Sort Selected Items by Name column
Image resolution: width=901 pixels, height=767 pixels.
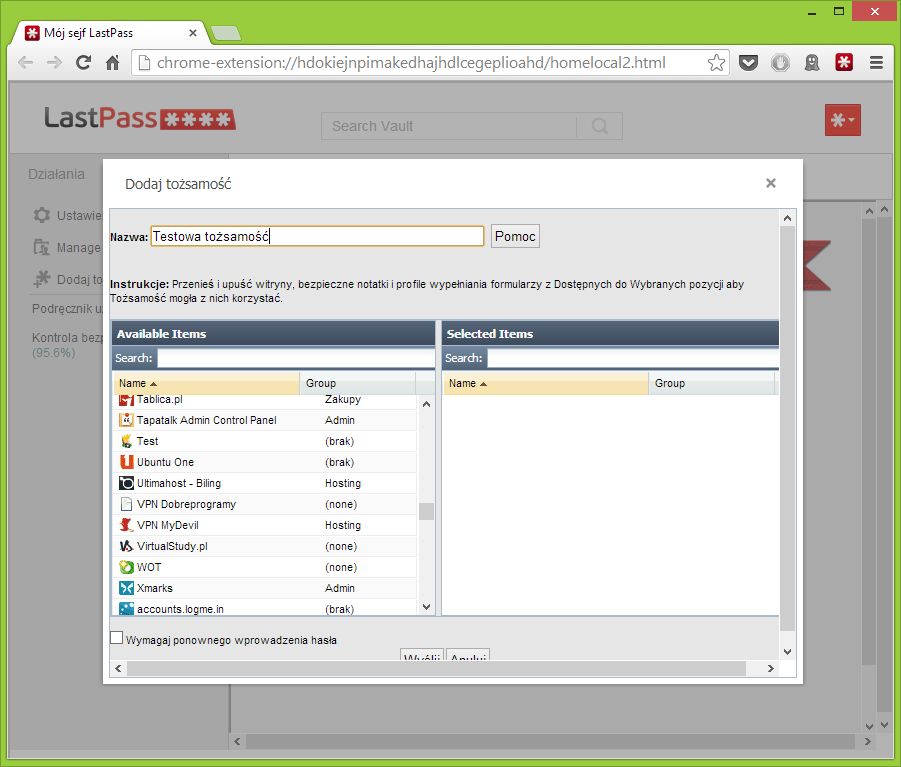[545, 383]
